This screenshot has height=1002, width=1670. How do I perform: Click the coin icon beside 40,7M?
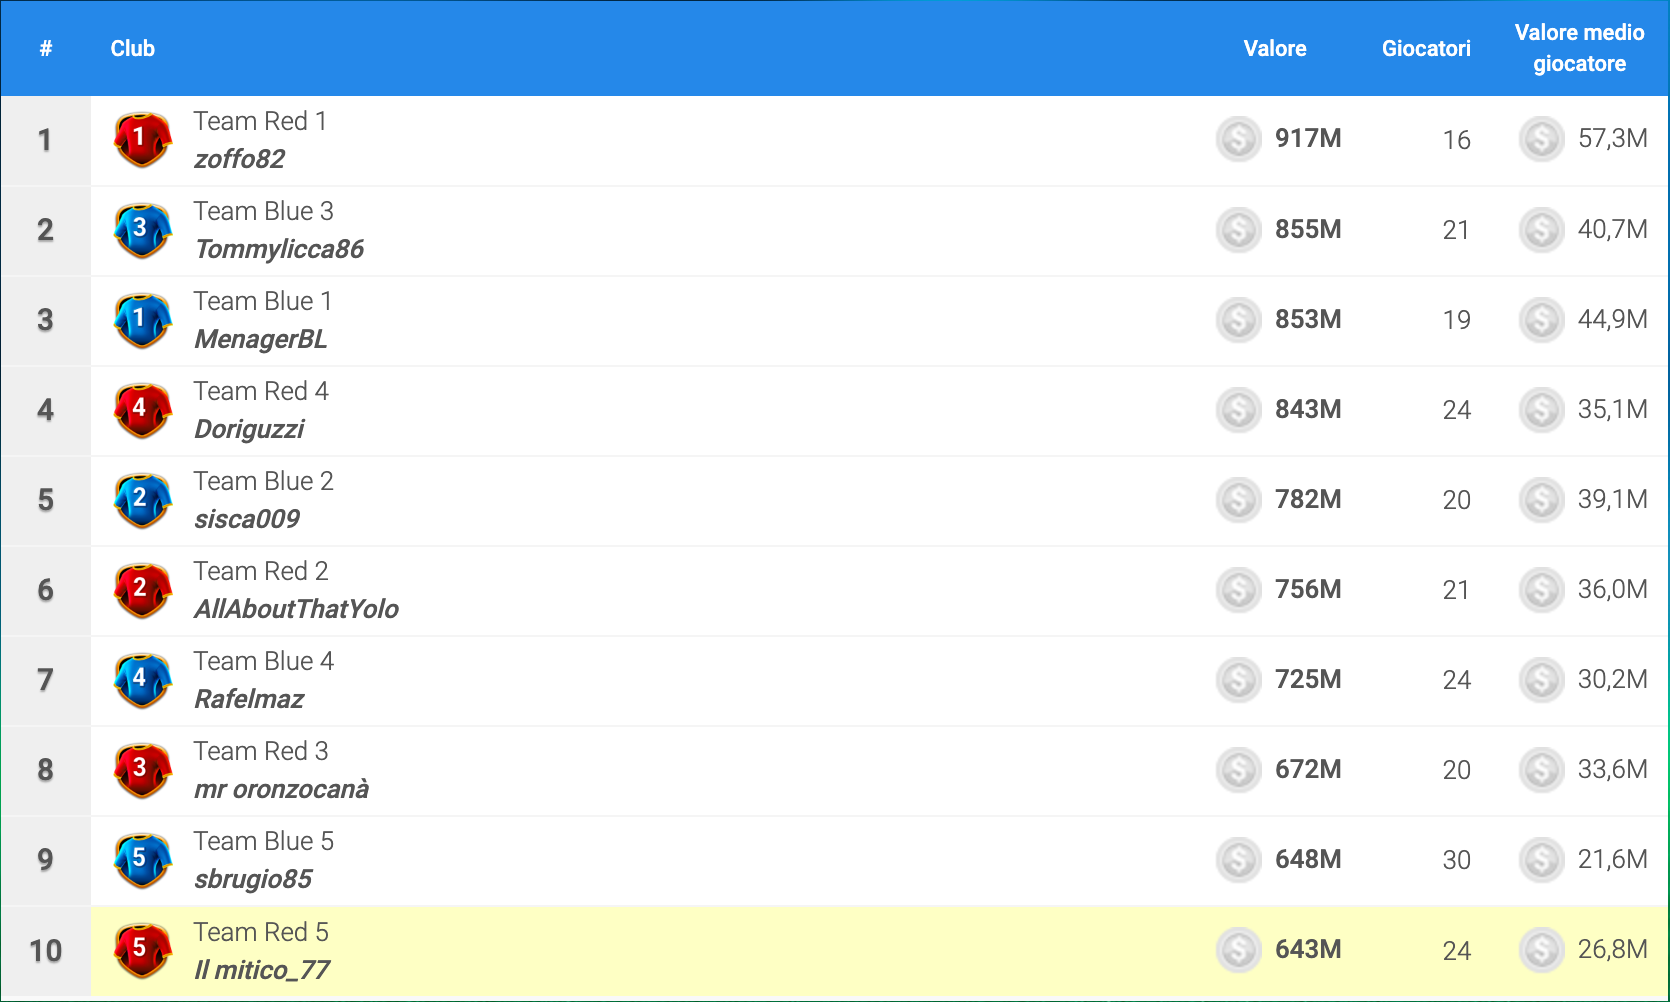tap(1541, 229)
